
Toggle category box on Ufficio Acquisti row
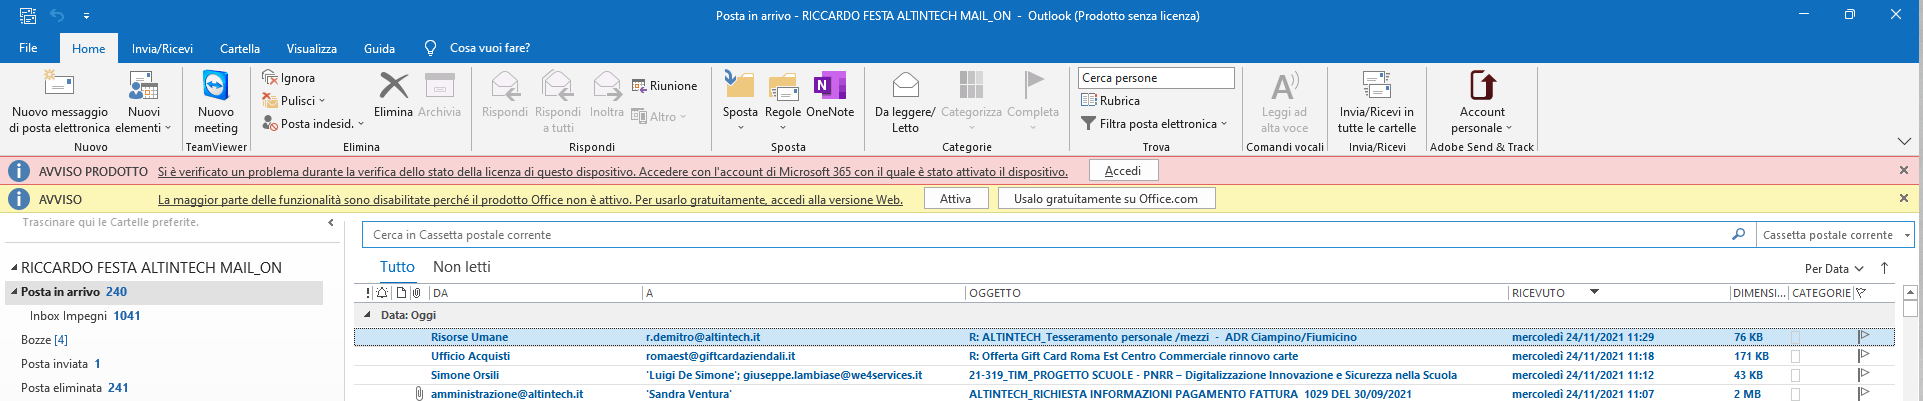pos(1796,356)
